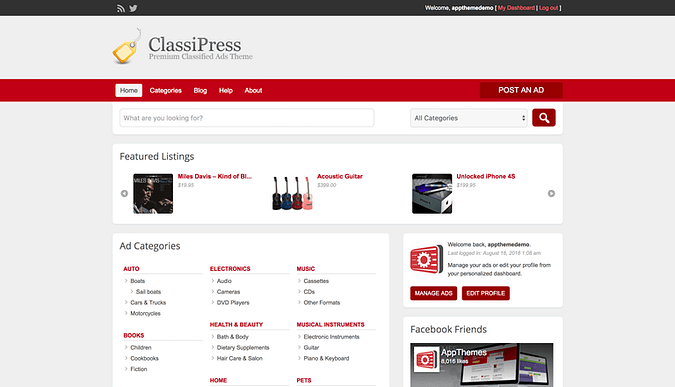This screenshot has width=675, height=387.
Task: Click the ClassiPress price tag logo
Action: 127,46
